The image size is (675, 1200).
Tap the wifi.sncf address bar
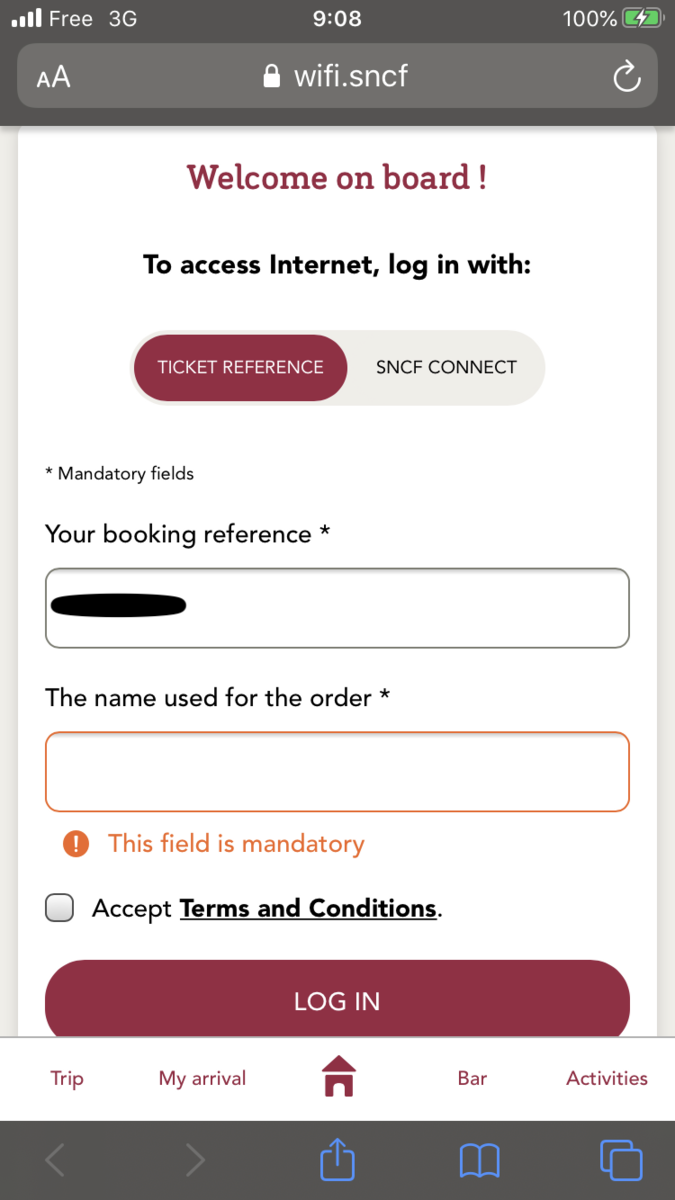point(337,77)
